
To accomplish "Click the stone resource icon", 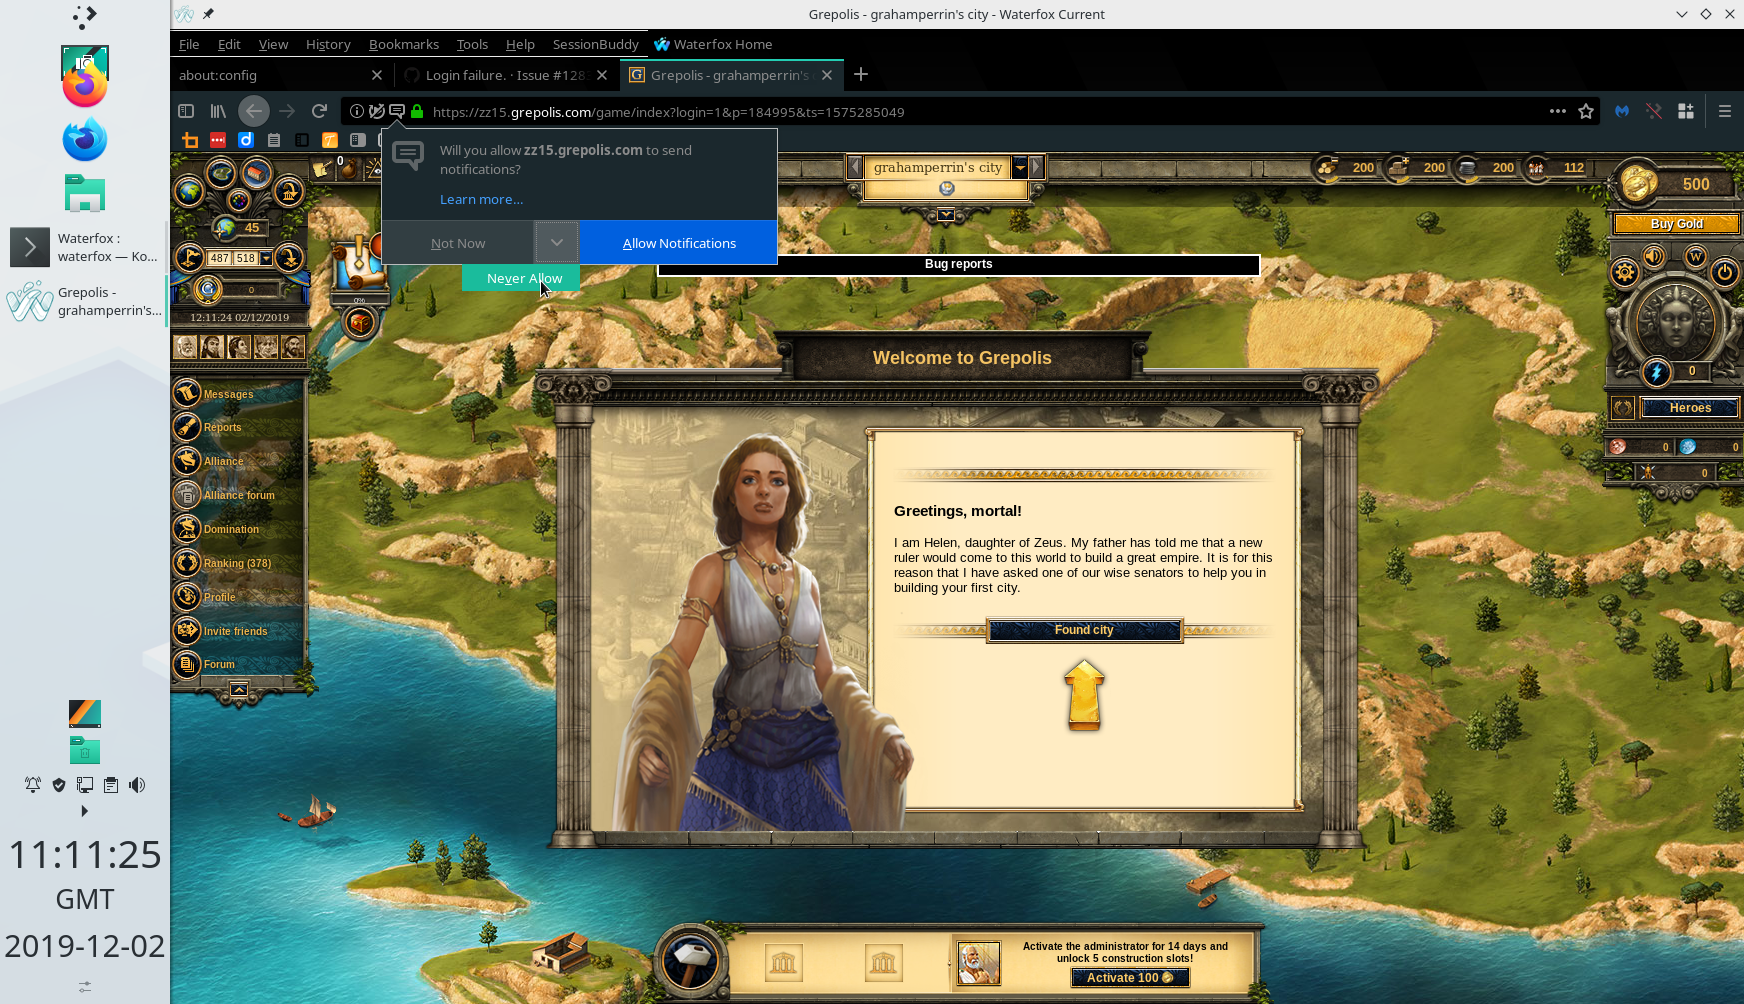I will (1398, 167).
